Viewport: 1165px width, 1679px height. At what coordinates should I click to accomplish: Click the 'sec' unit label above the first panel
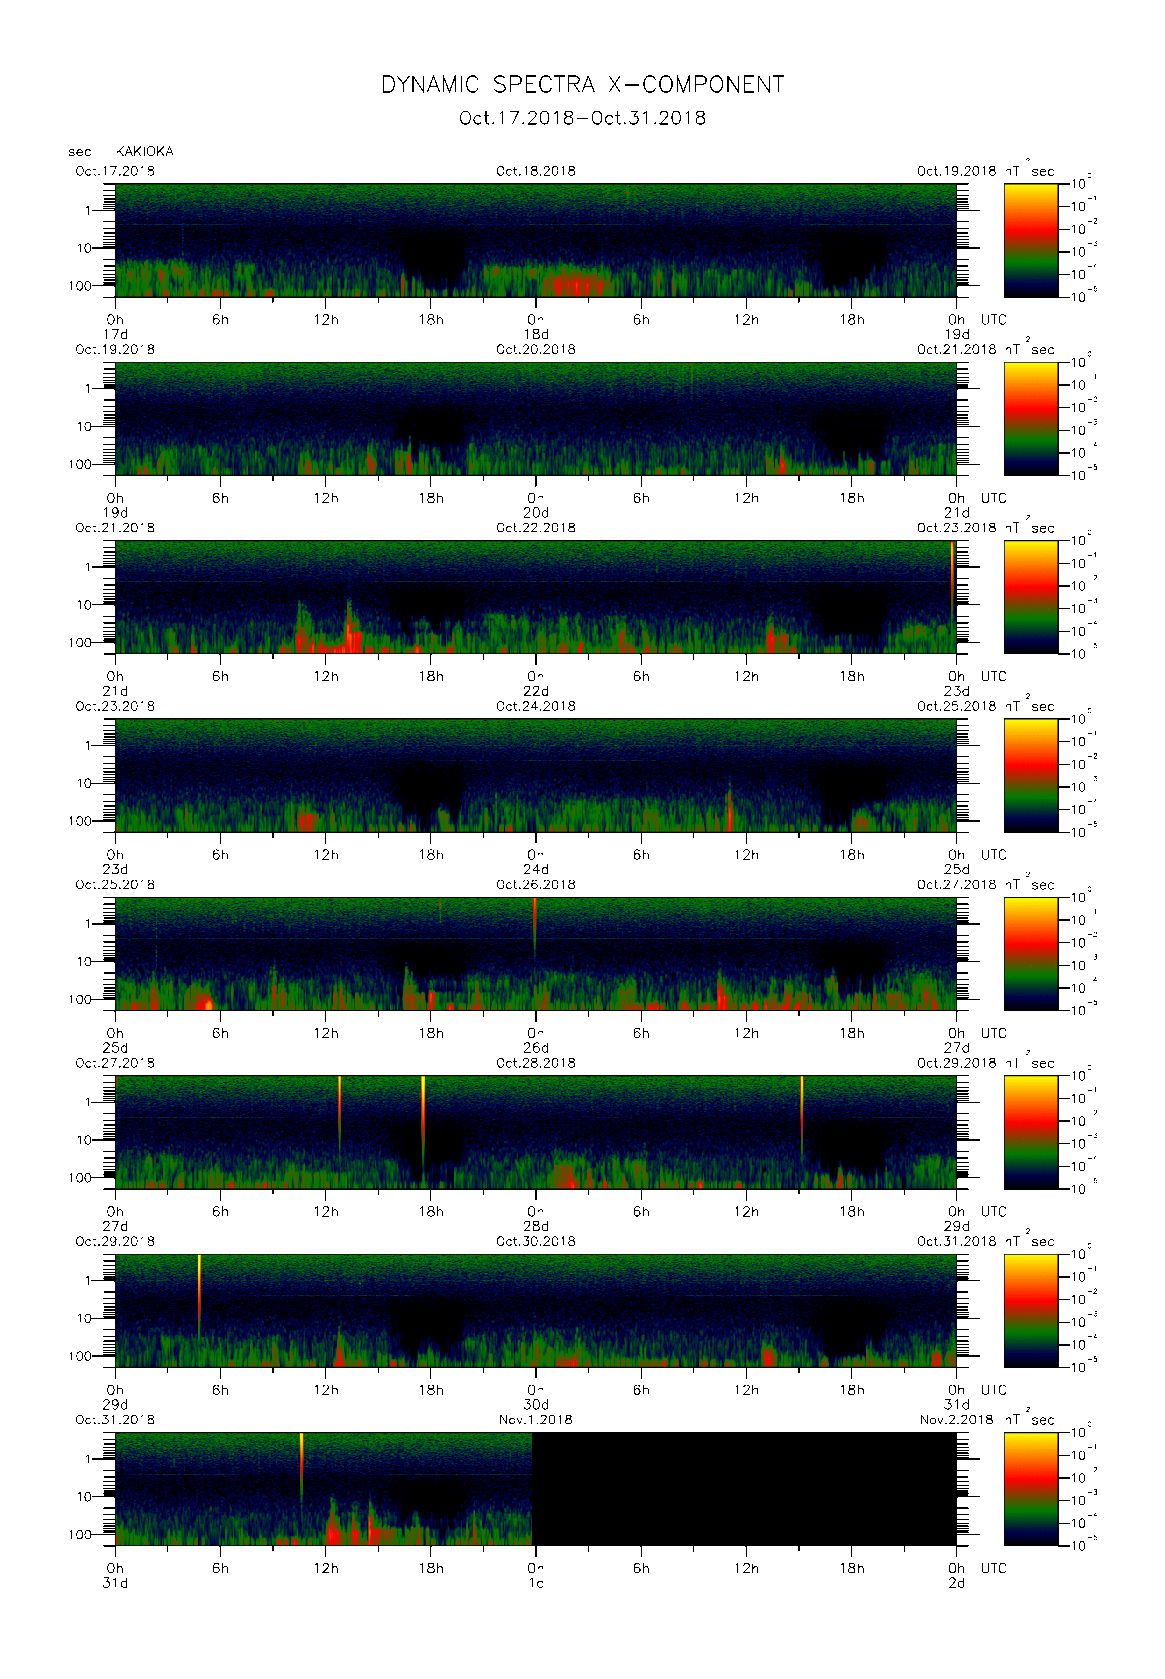tap(79, 152)
